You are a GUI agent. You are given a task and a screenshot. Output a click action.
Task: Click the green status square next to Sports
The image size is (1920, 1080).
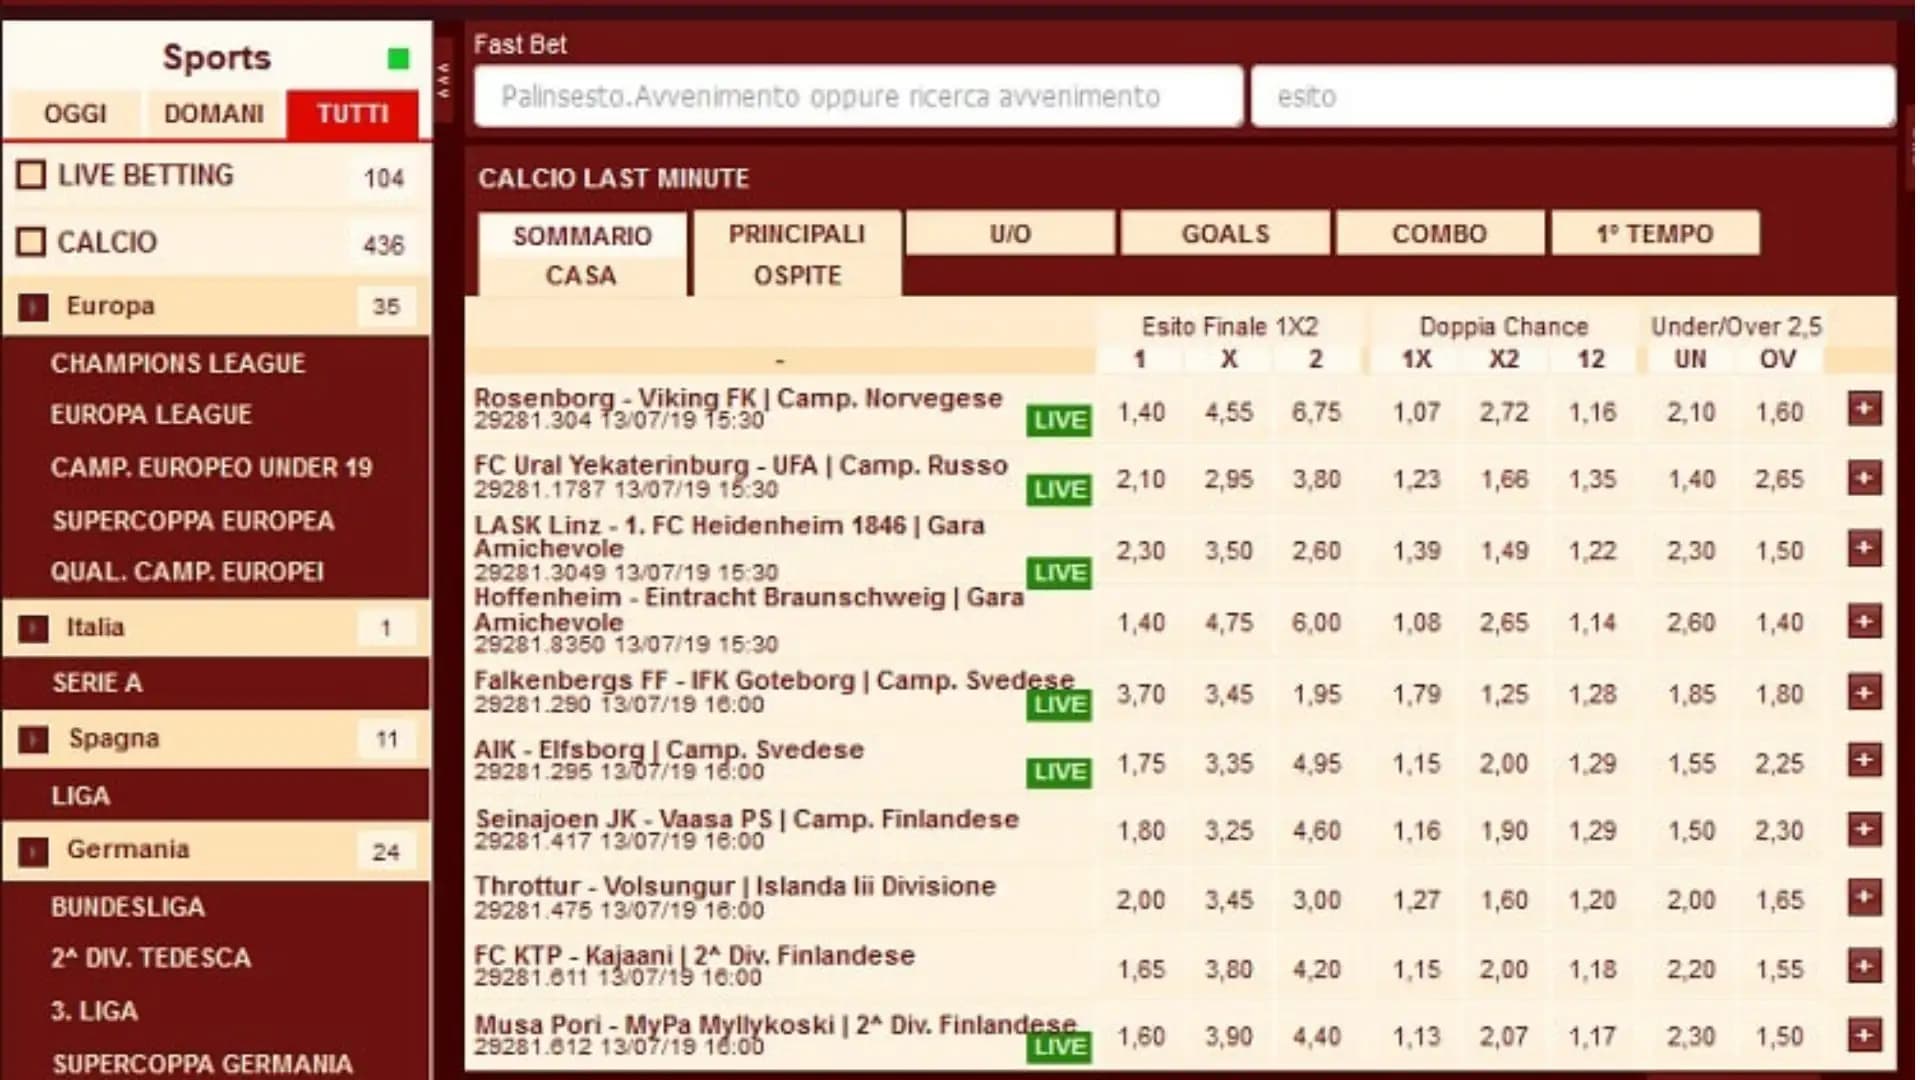click(397, 59)
